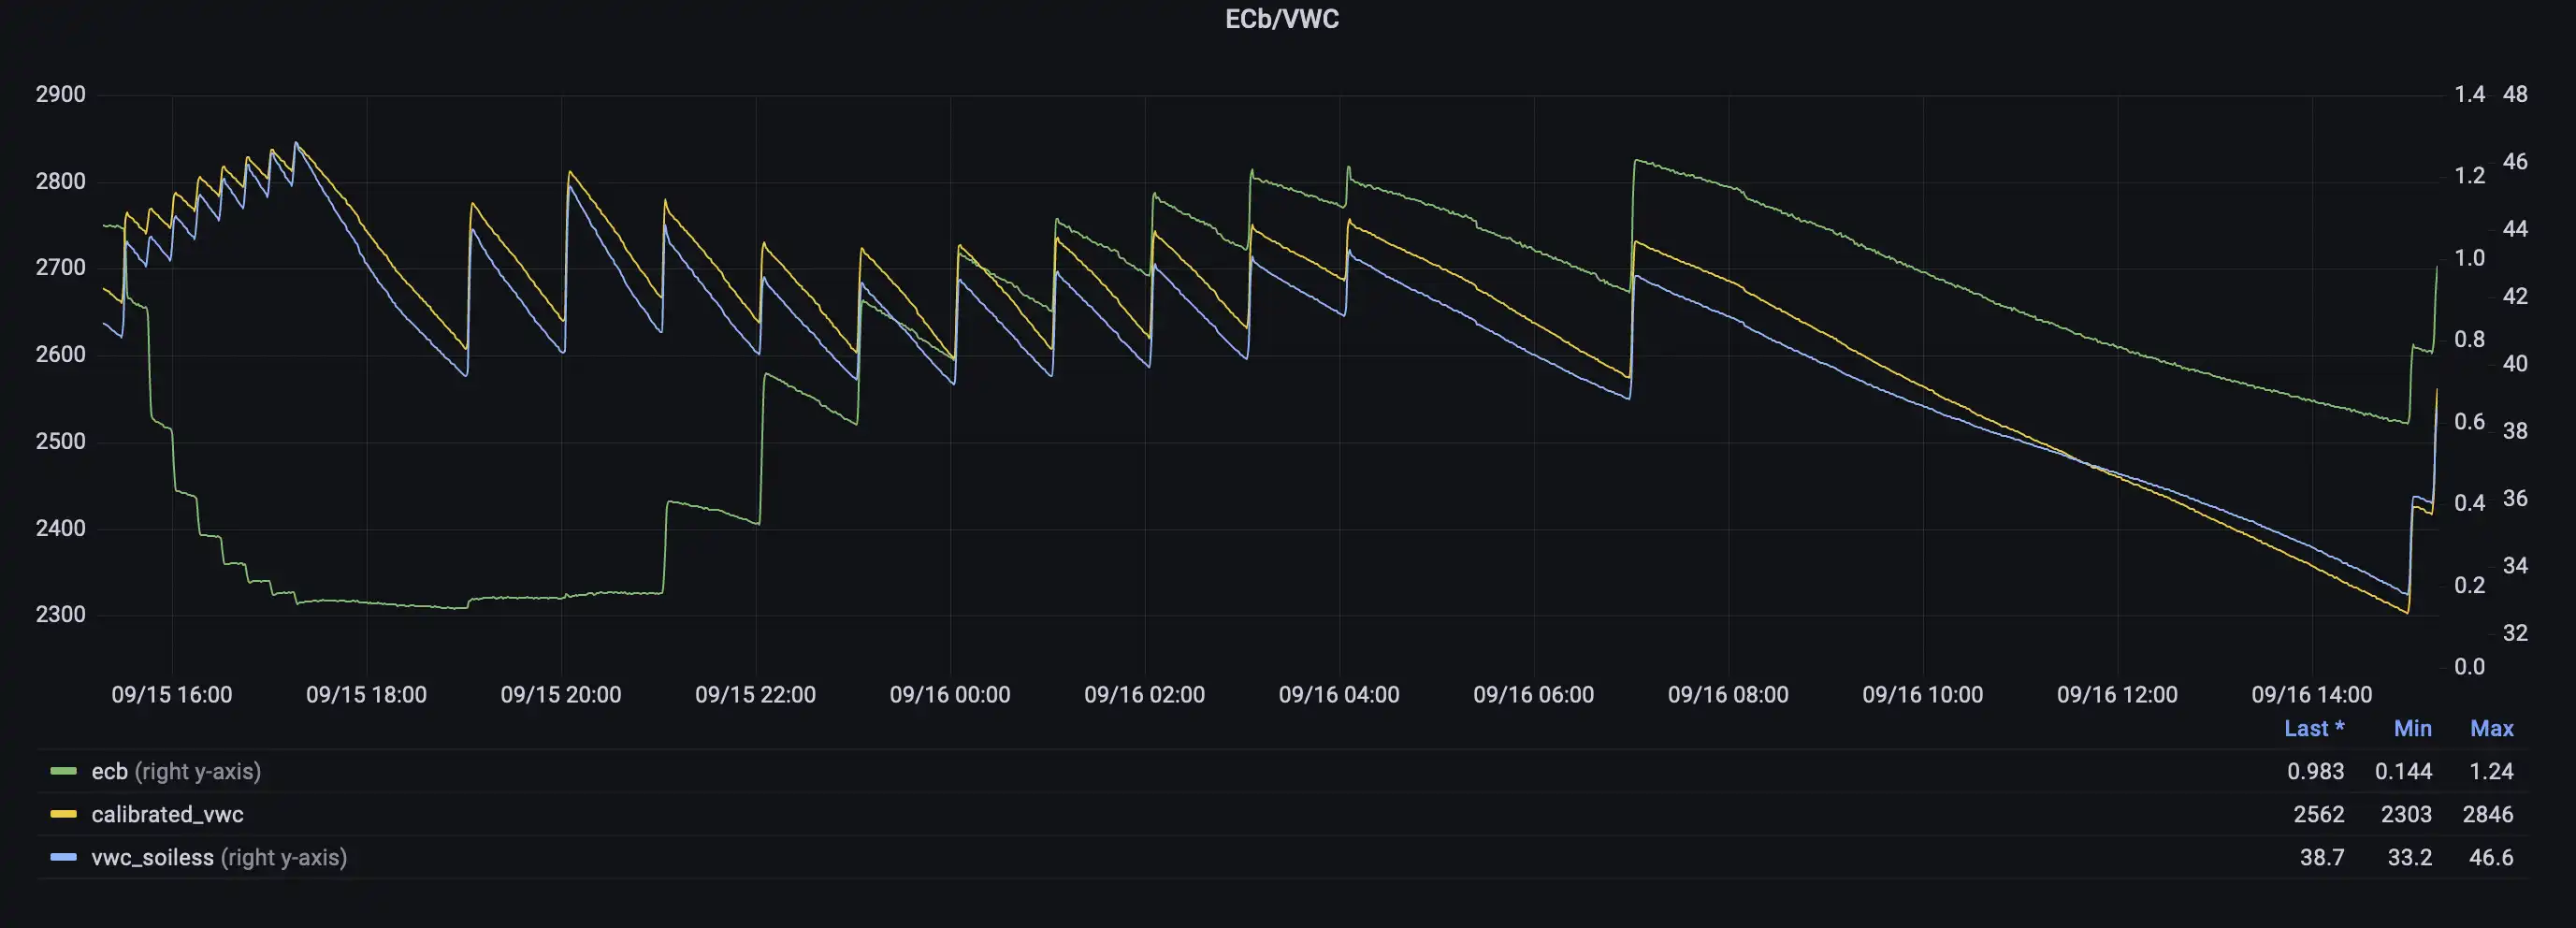Click the right y-axis 1.4 value

click(2470, 94)
